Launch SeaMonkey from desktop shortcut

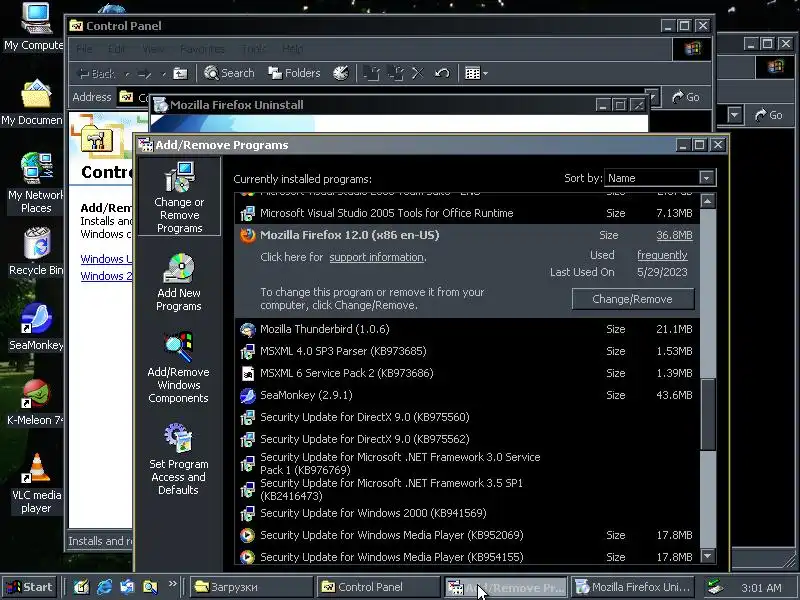(36, 327)
